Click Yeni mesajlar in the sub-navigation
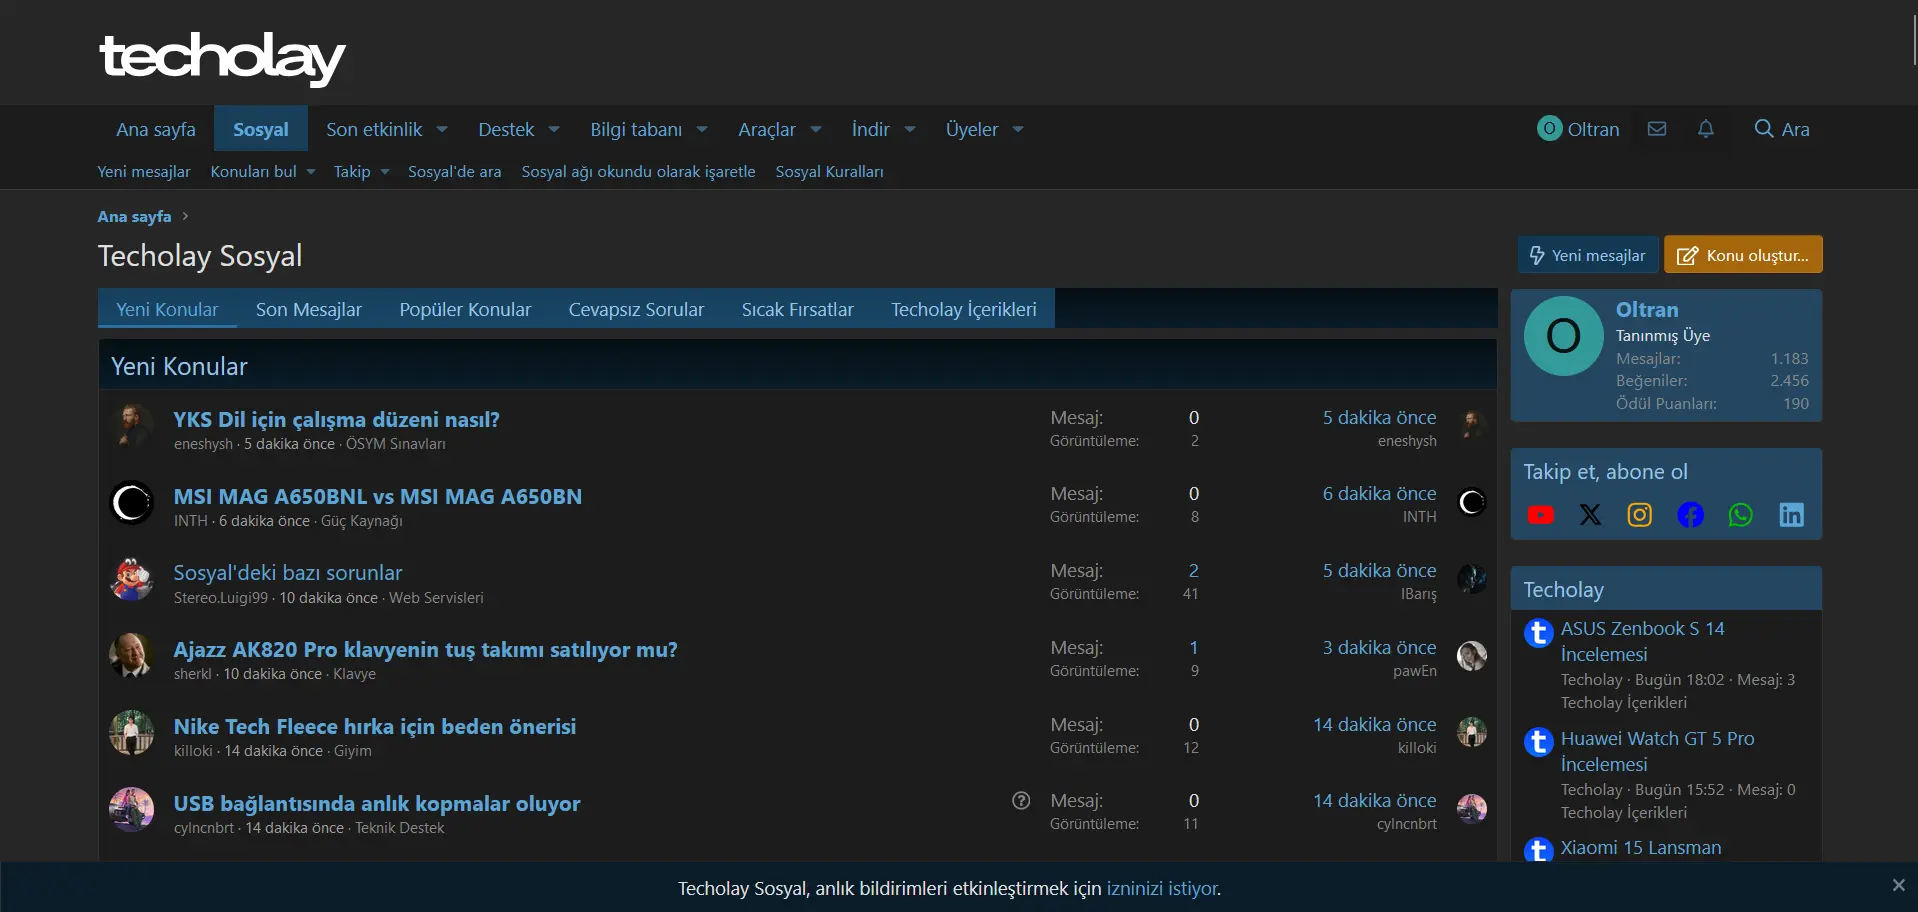This screenshot has height=912, width=1918. pos(144,172)
